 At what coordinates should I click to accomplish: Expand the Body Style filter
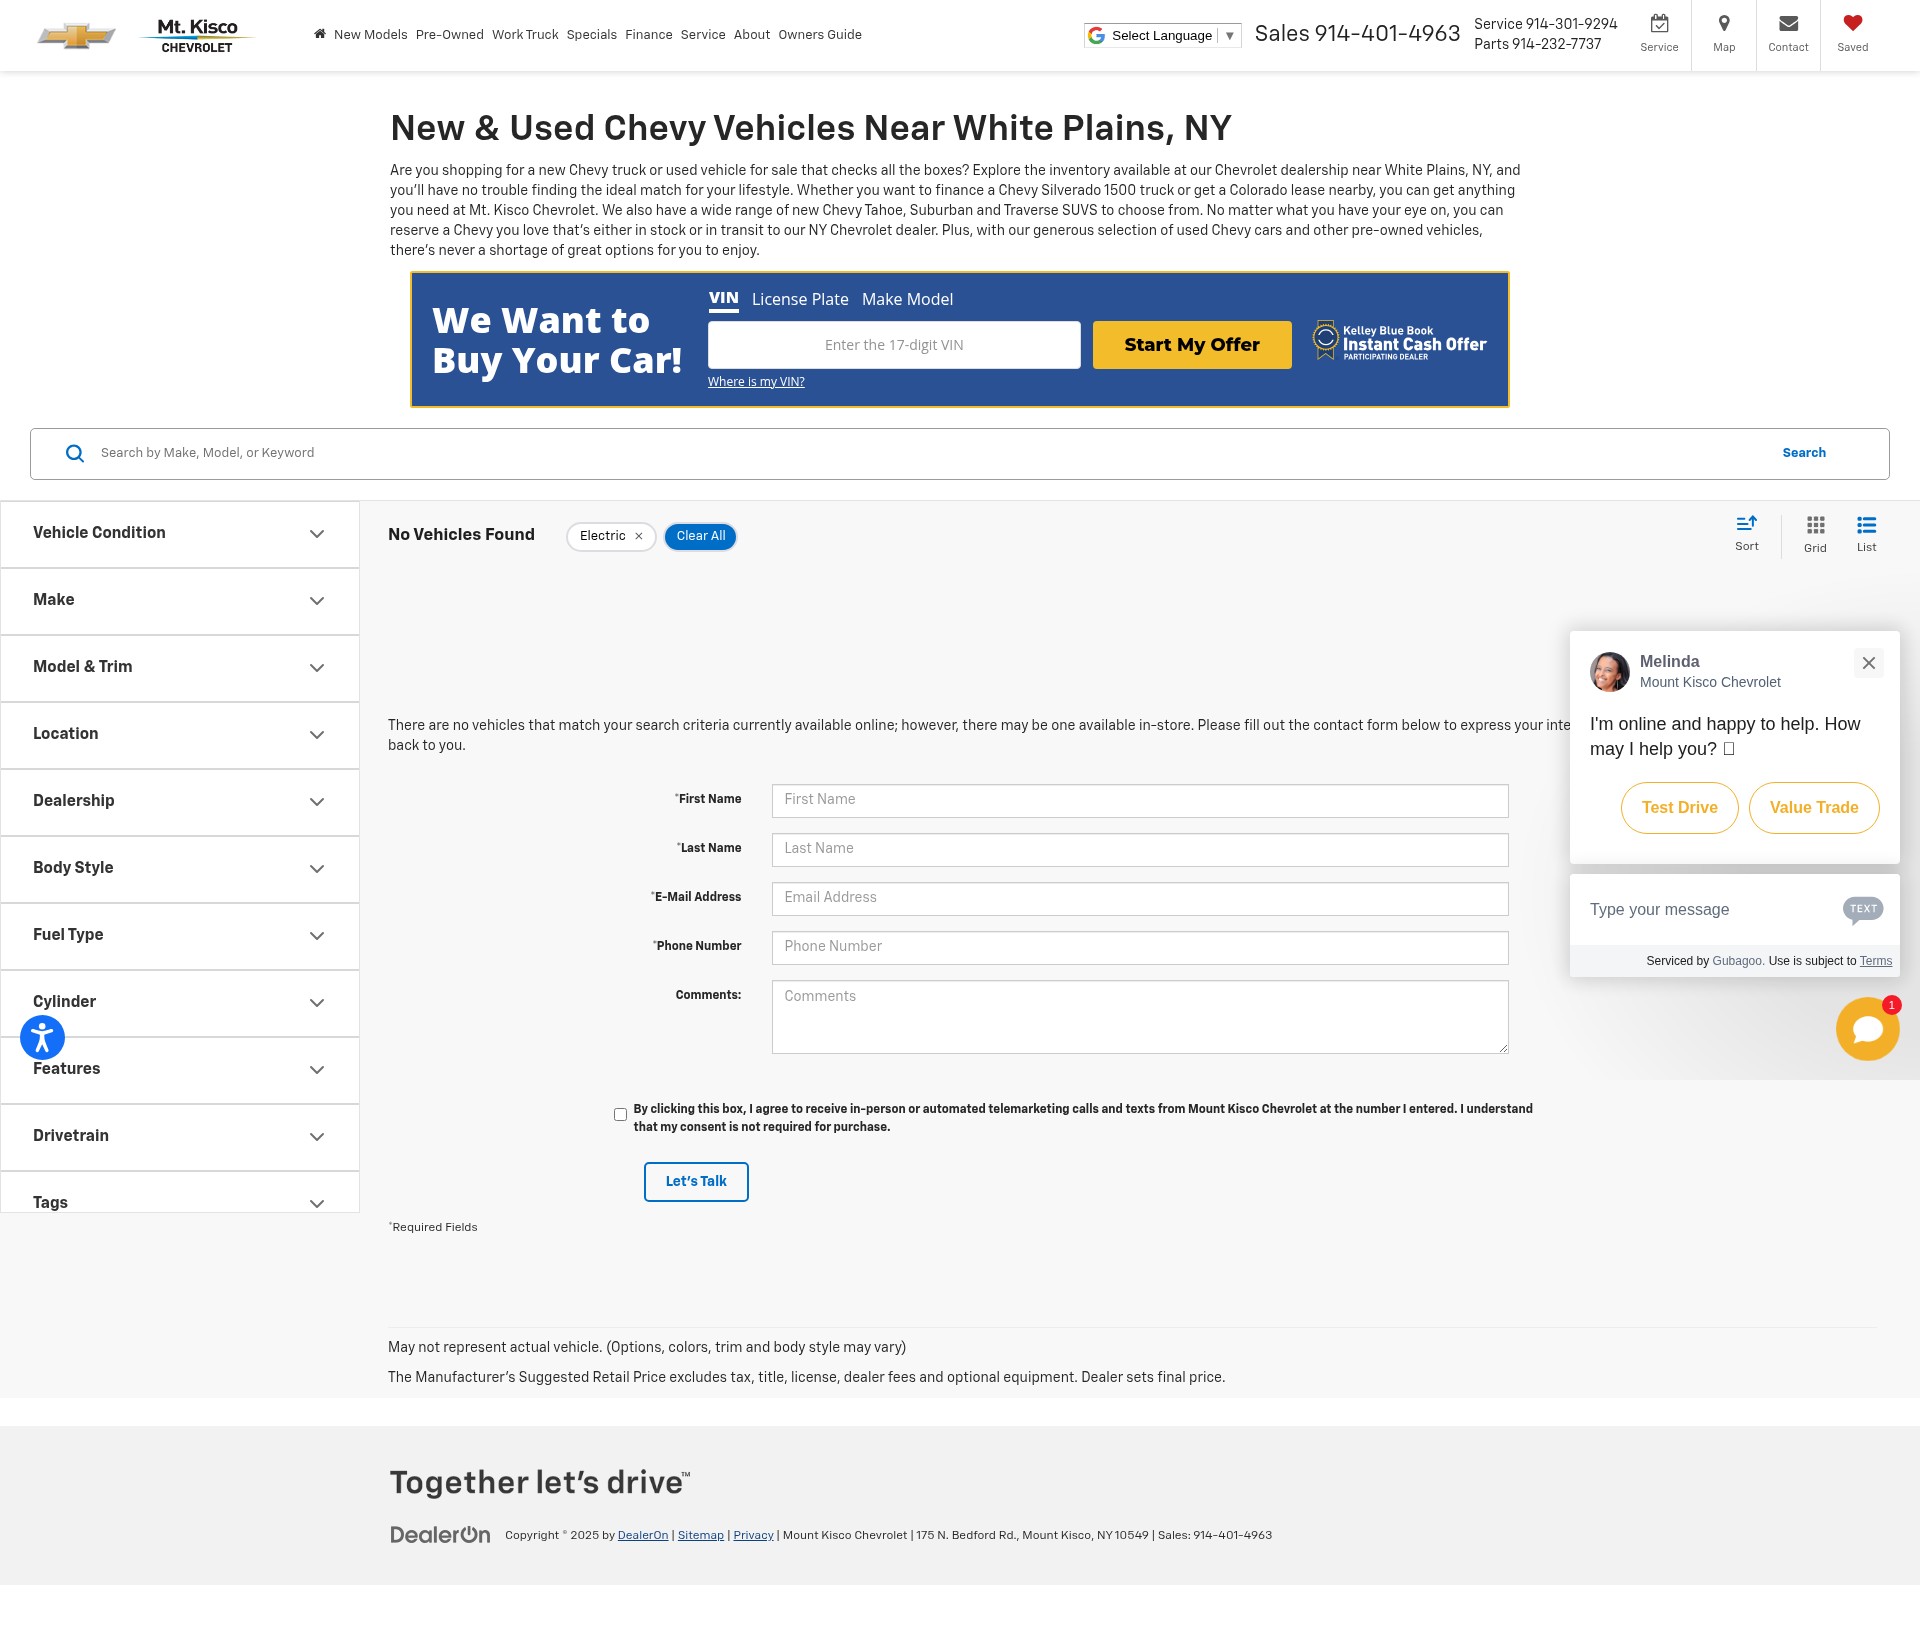click(x=180, y=869)
